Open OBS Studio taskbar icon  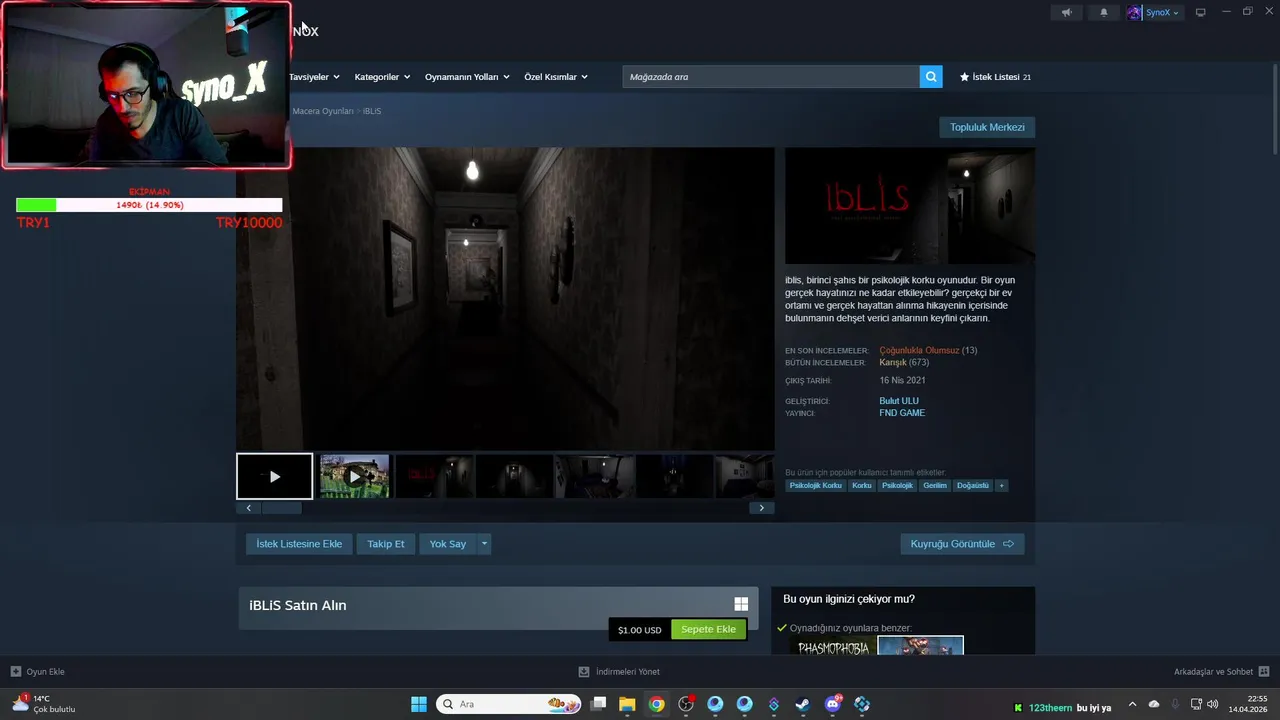tap(686, 705)
